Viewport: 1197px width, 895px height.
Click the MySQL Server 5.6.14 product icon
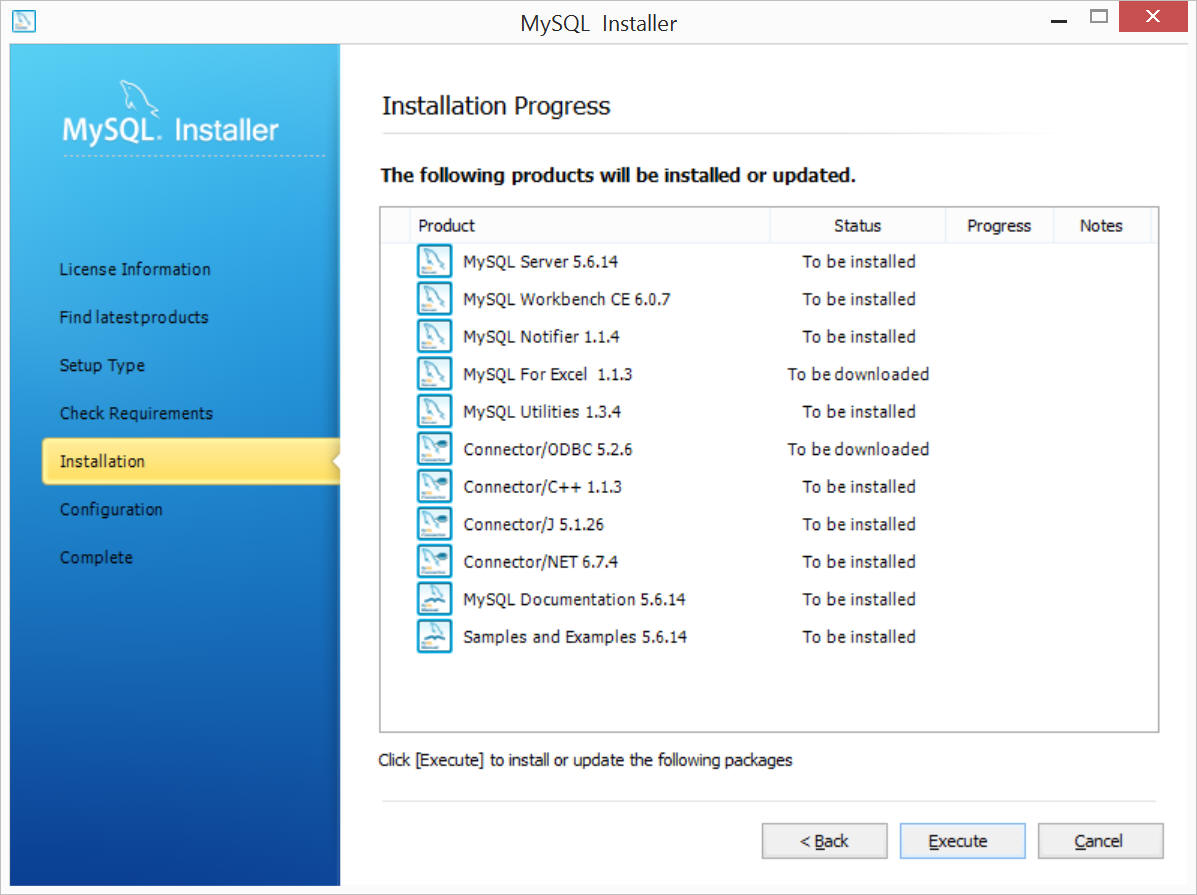[434, 261]
